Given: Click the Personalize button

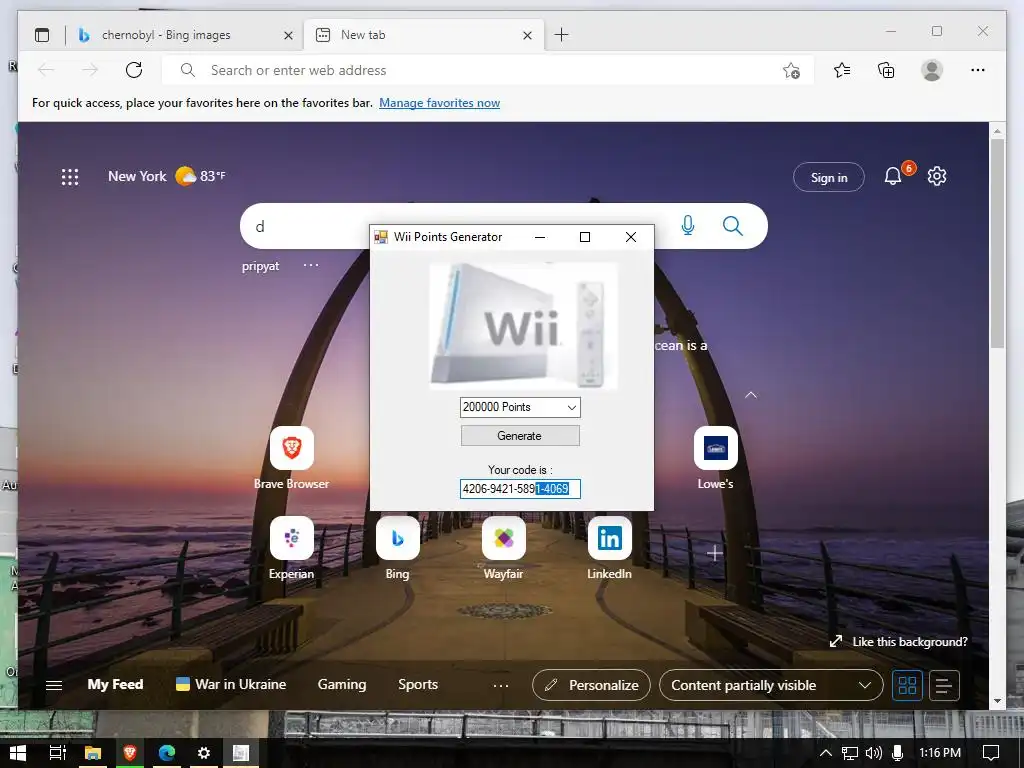Looking at the screenshot, I should (592, 685).
